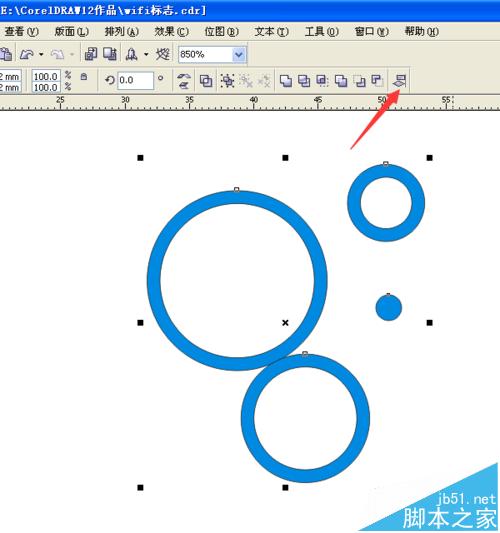Open the 帮助(H) menu
Viewport: 500px width, 533px height.
coord(421,32)
